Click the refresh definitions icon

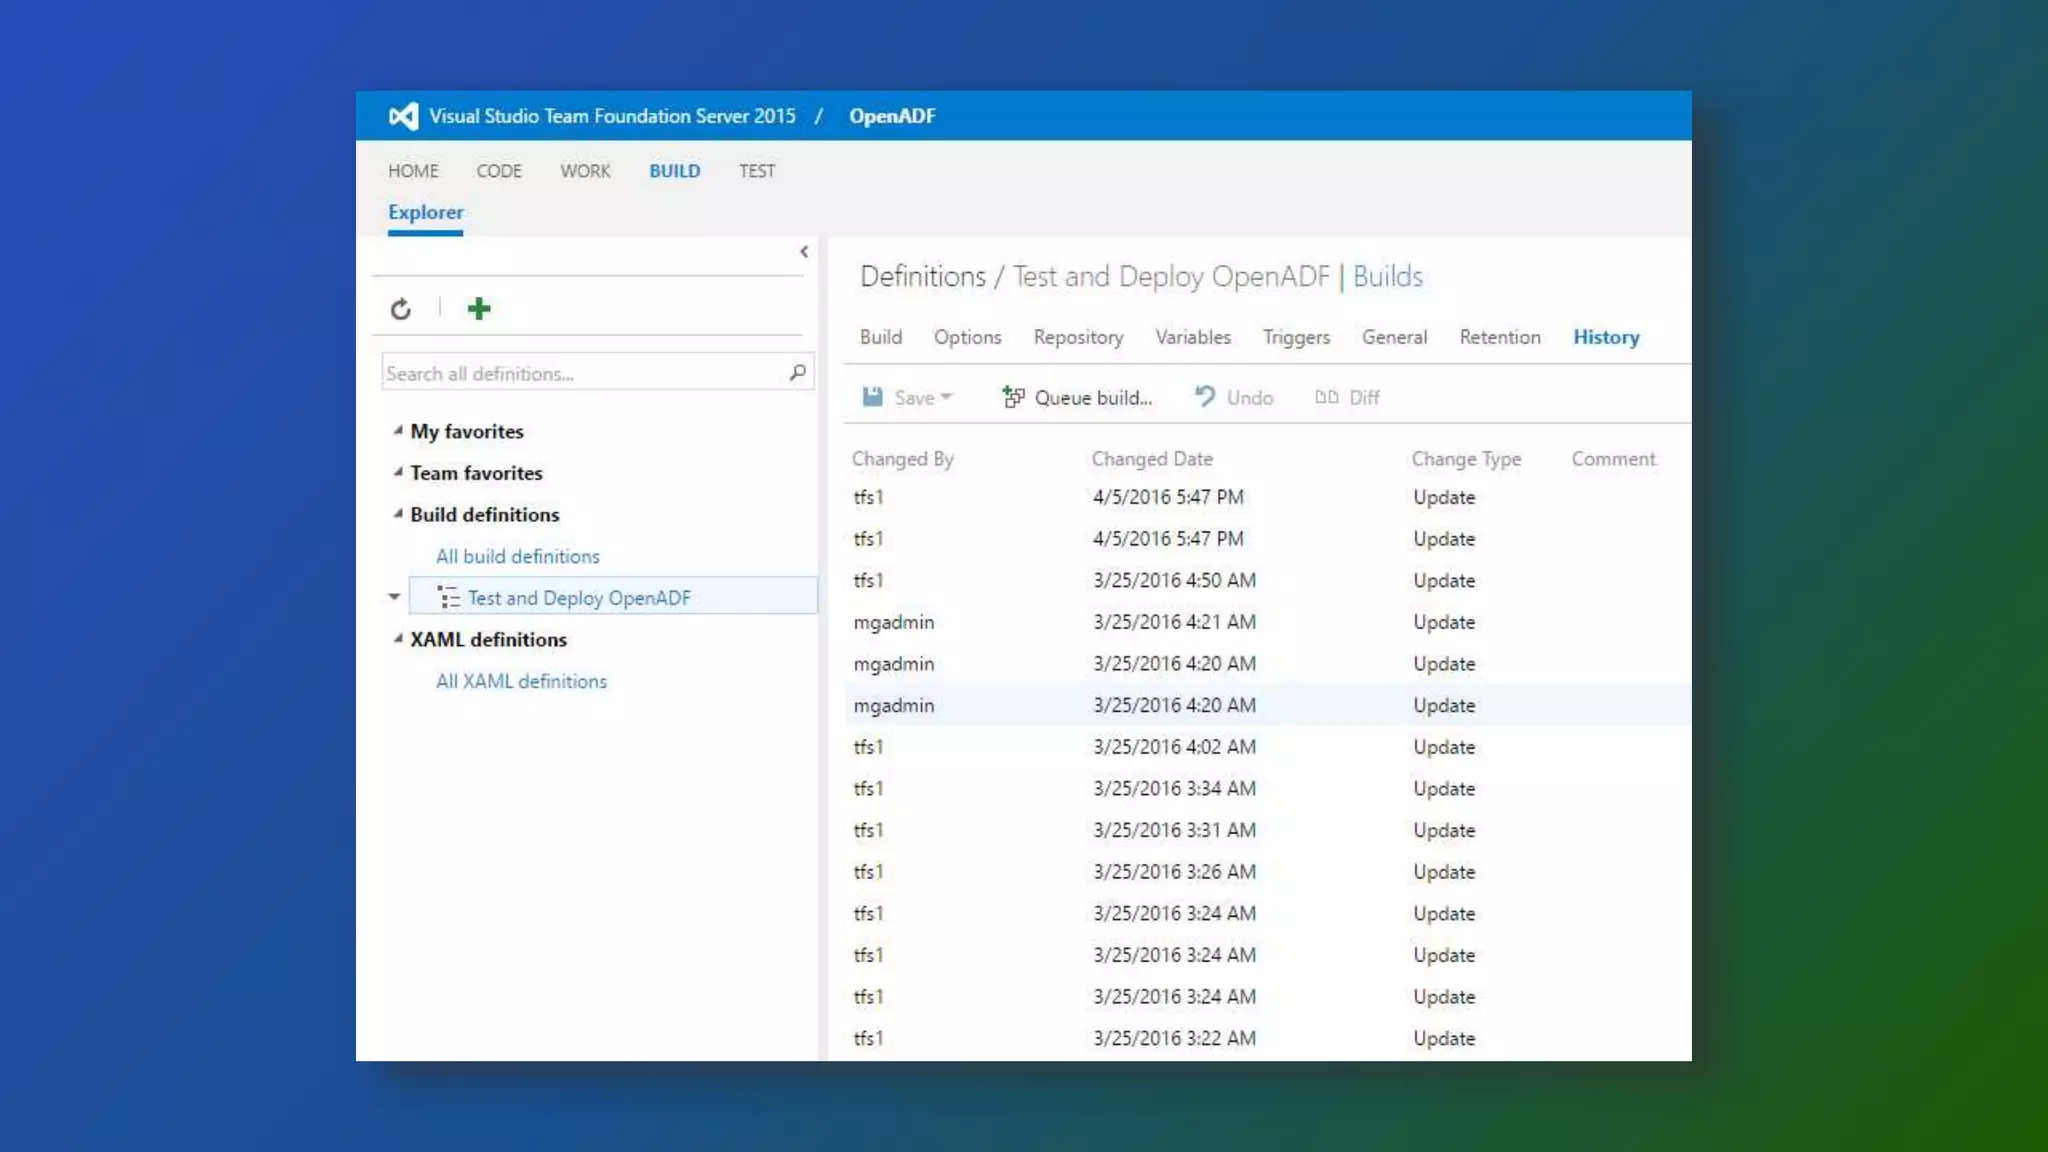click(401, 309)
